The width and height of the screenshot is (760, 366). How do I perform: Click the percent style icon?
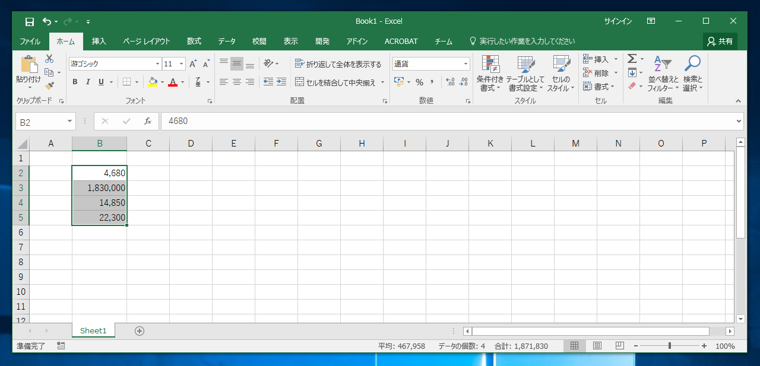[419, 82]
